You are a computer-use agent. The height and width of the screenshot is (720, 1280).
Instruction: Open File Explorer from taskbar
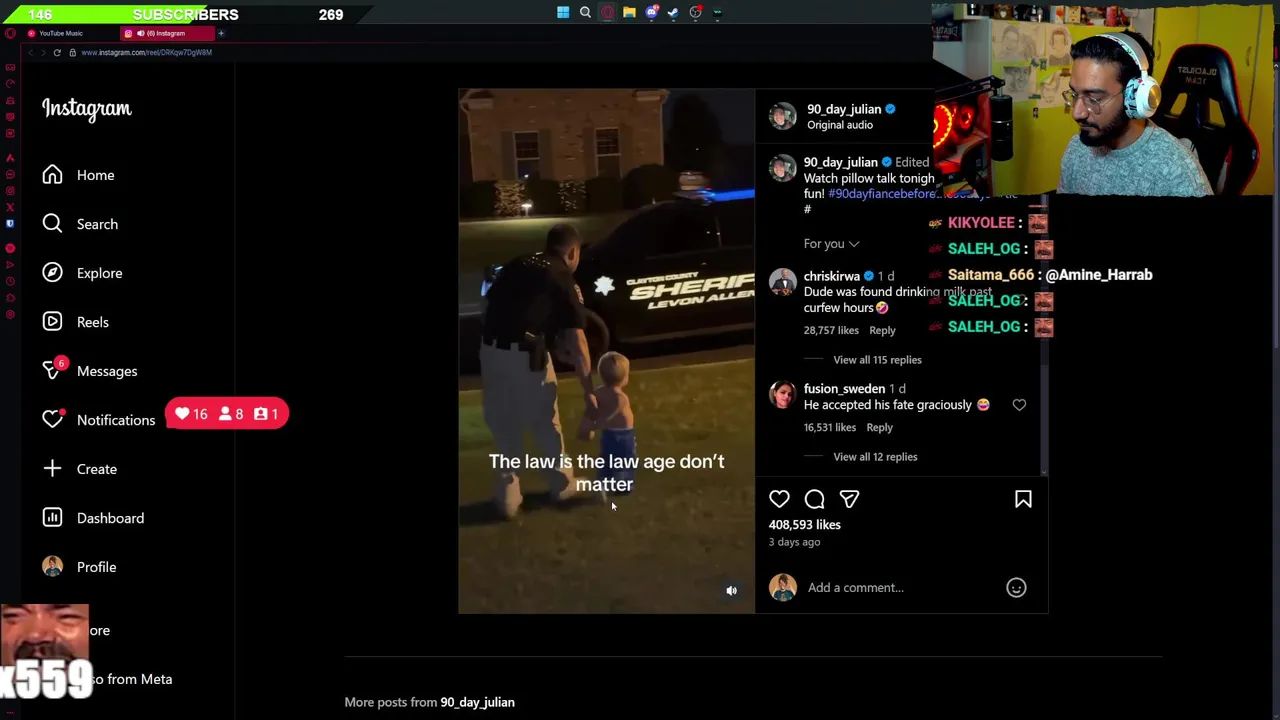(629, 12)
